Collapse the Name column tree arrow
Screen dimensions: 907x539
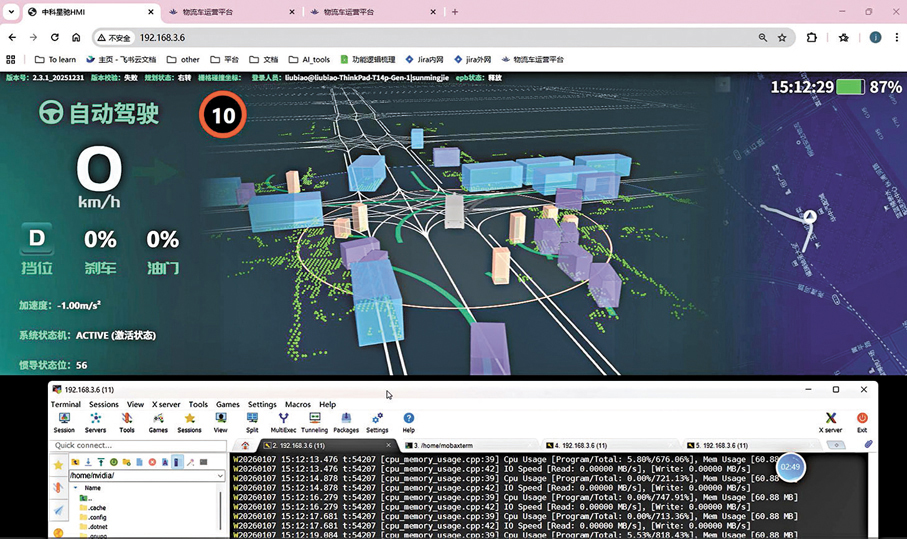pos(76,488)
